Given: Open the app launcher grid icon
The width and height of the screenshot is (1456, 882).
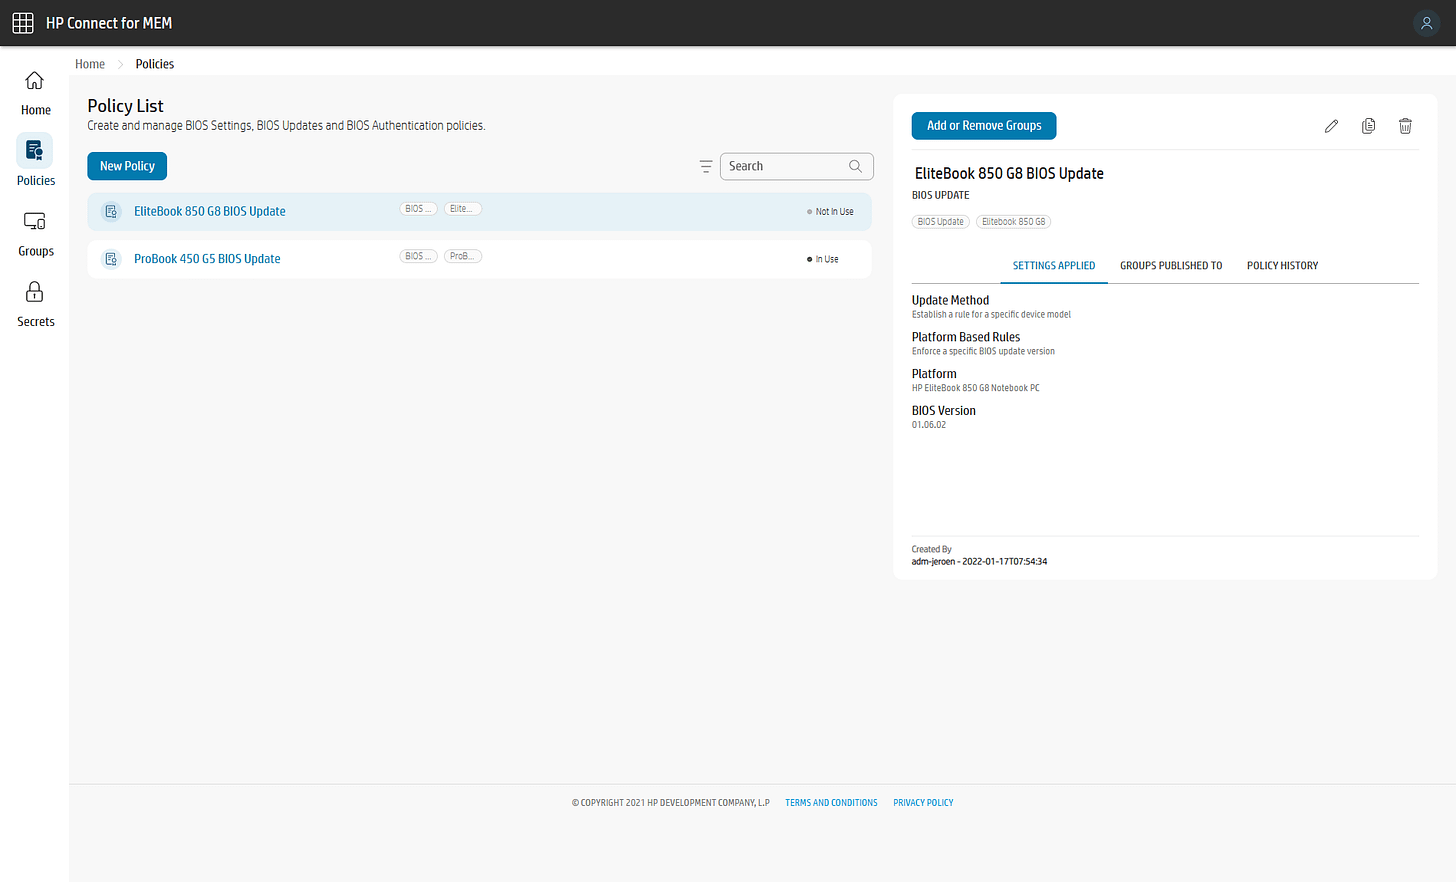Looking at the screenshot, I should 23,23.
